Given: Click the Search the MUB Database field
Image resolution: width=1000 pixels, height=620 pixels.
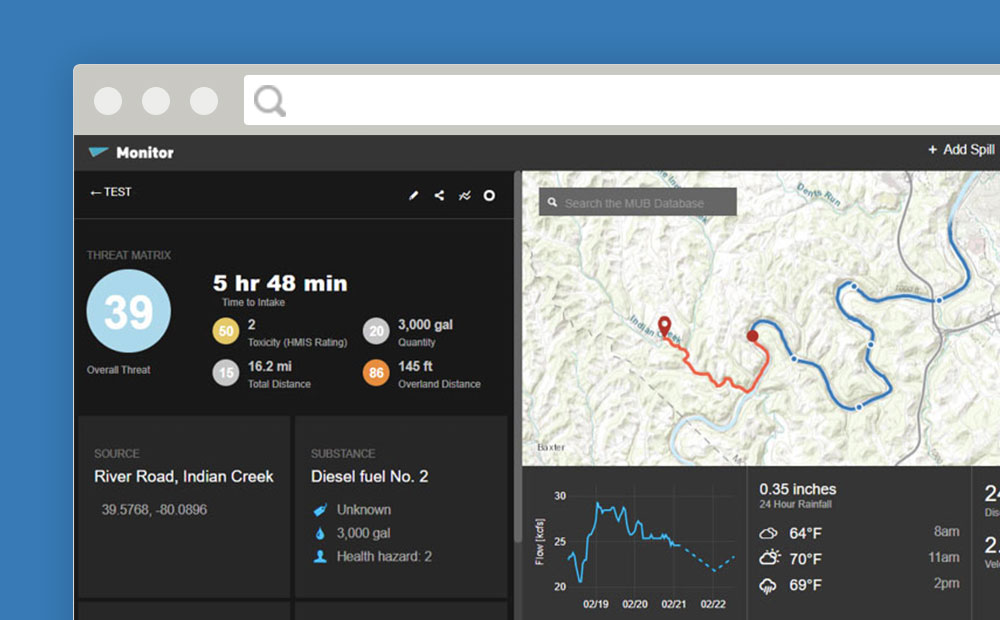Looking at the screenshot, I should (638, 203).
